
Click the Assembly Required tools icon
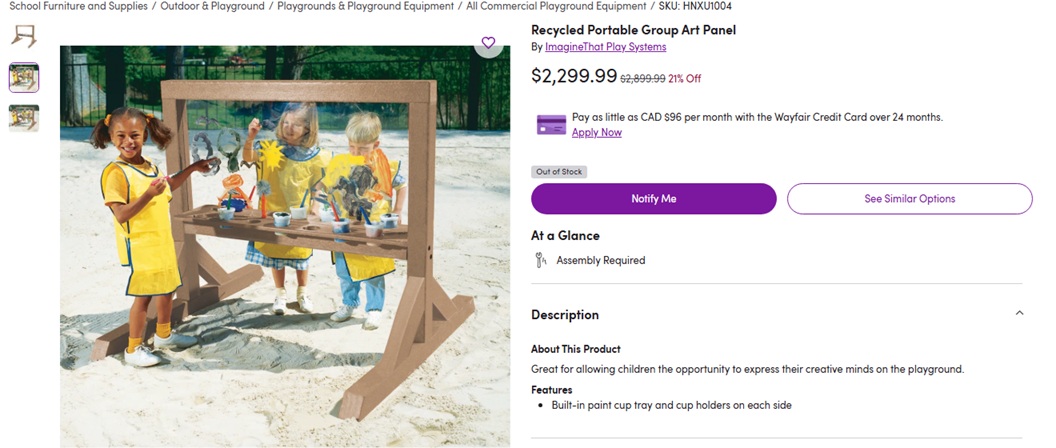click(541, 260)
